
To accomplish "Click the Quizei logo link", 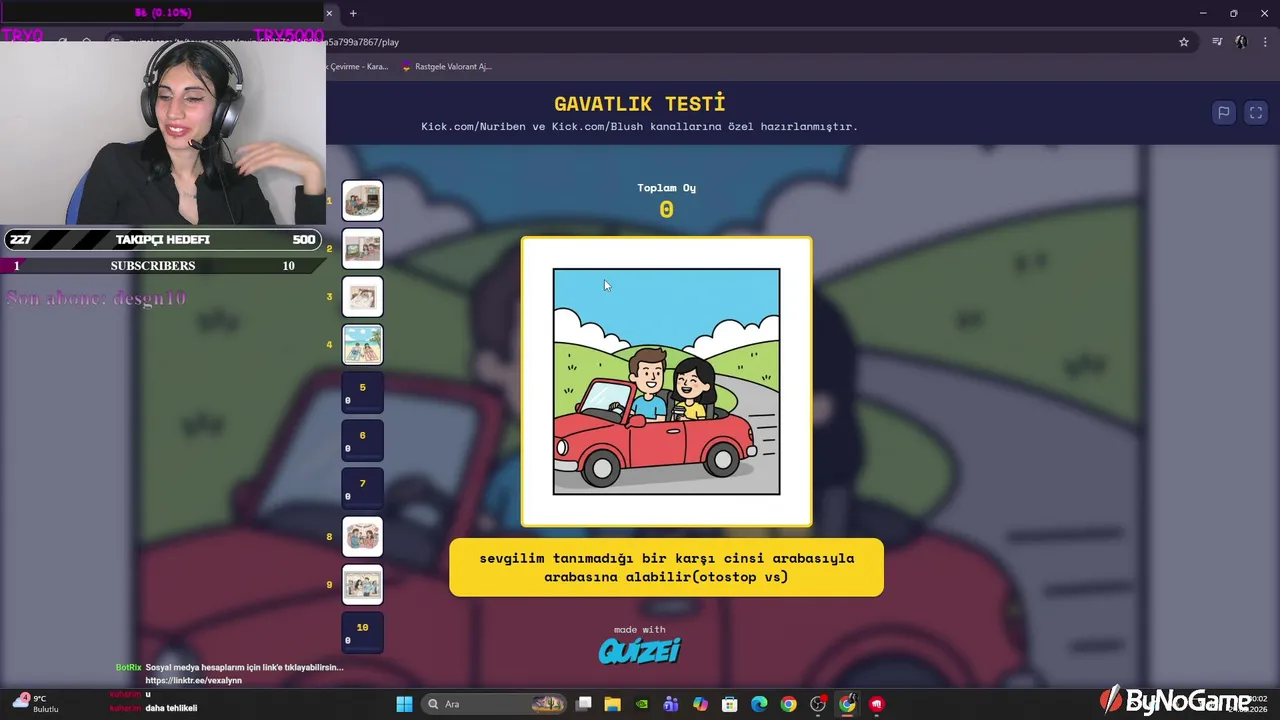I will [640, 651].
